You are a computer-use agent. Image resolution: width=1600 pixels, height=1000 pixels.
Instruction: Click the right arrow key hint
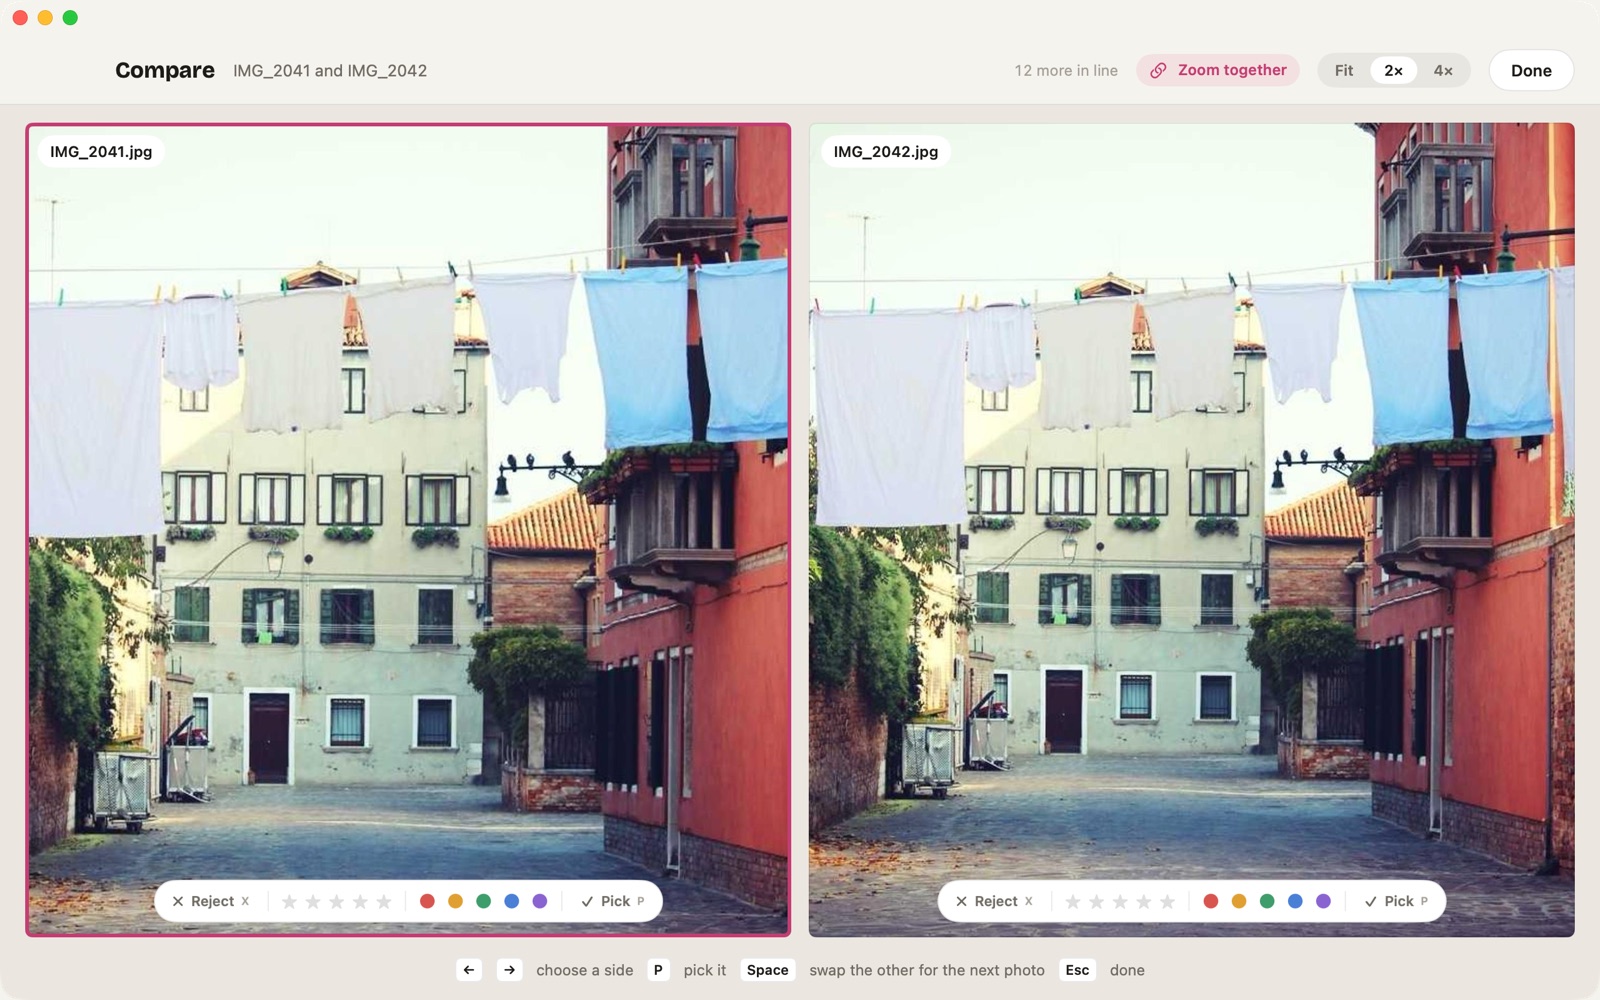click(509, 970)
